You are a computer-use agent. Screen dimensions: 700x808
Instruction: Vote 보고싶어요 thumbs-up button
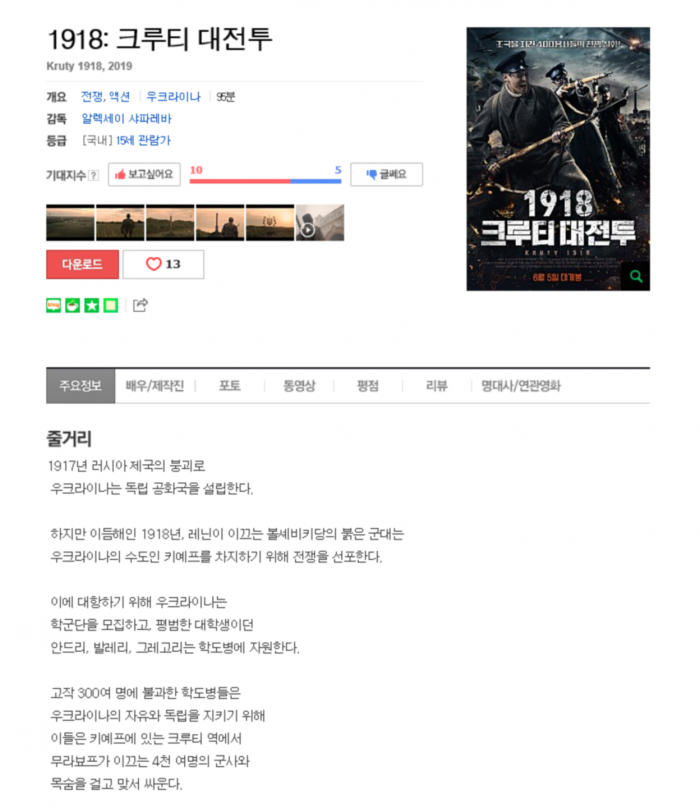point(144,175)
